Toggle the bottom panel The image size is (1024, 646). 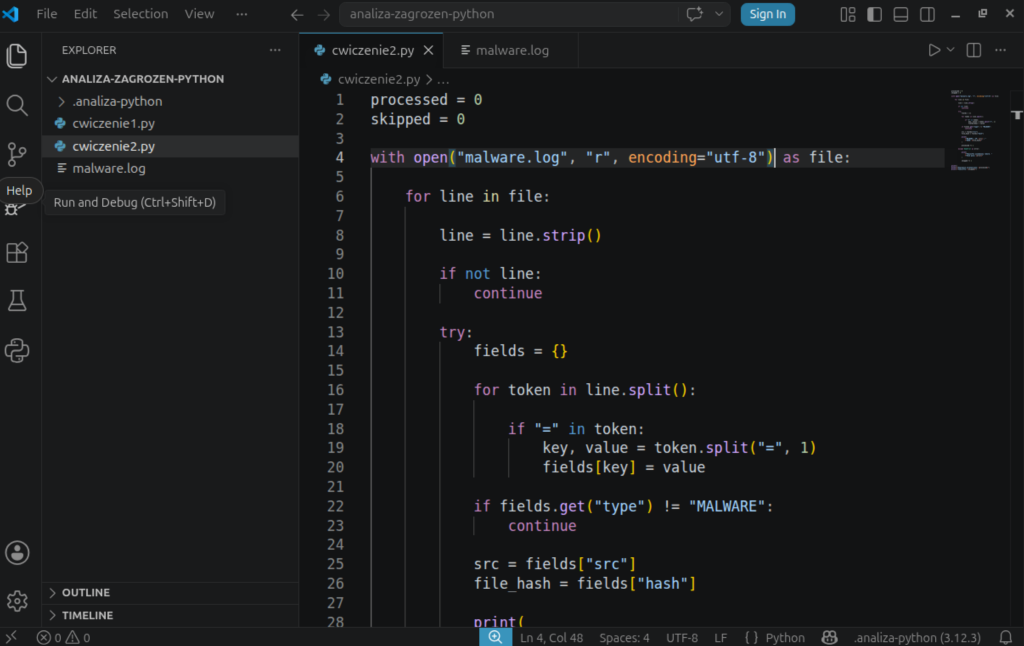[x=901, y=14]
